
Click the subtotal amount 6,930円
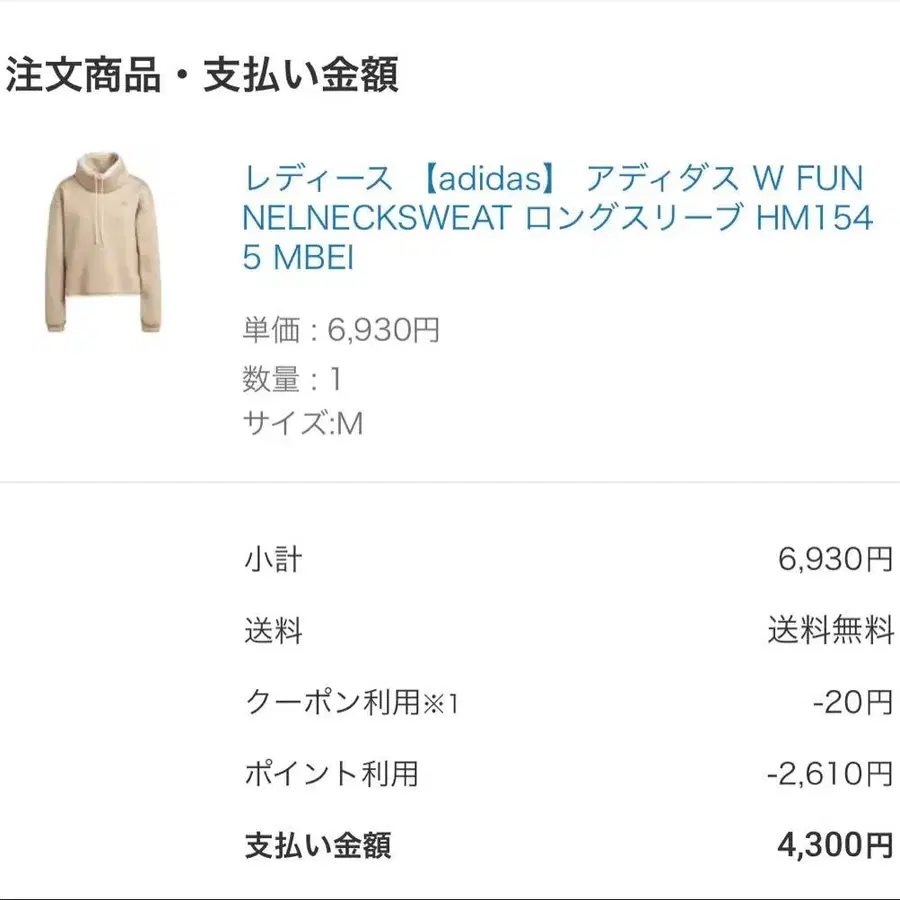(x=835, y=559)
